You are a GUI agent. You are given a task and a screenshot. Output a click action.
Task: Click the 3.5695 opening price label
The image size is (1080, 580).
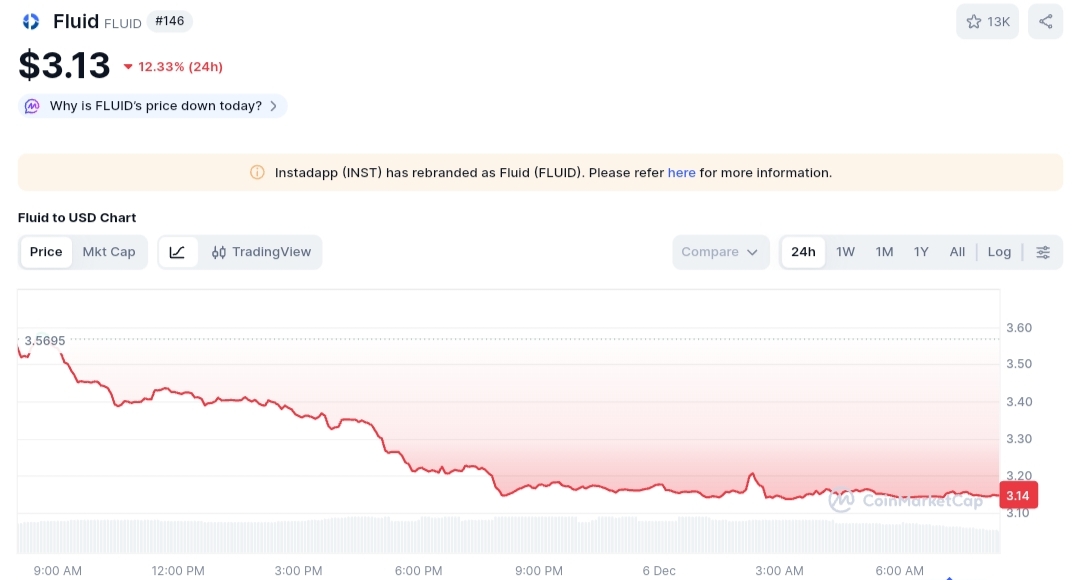45,340
